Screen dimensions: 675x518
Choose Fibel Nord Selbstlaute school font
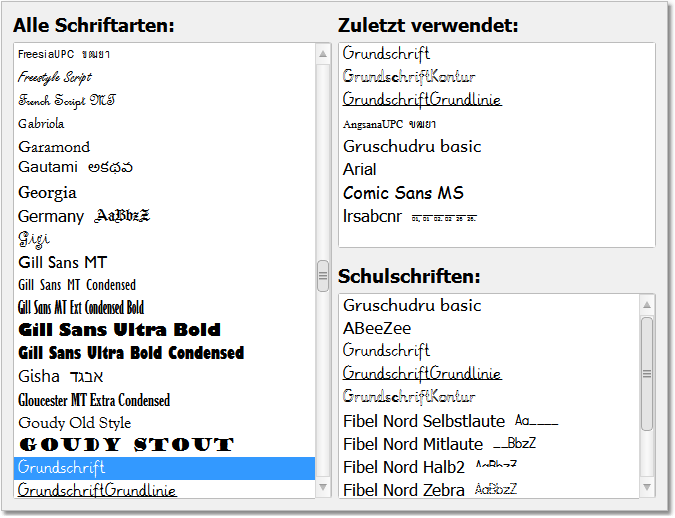(x=489, y=421)
